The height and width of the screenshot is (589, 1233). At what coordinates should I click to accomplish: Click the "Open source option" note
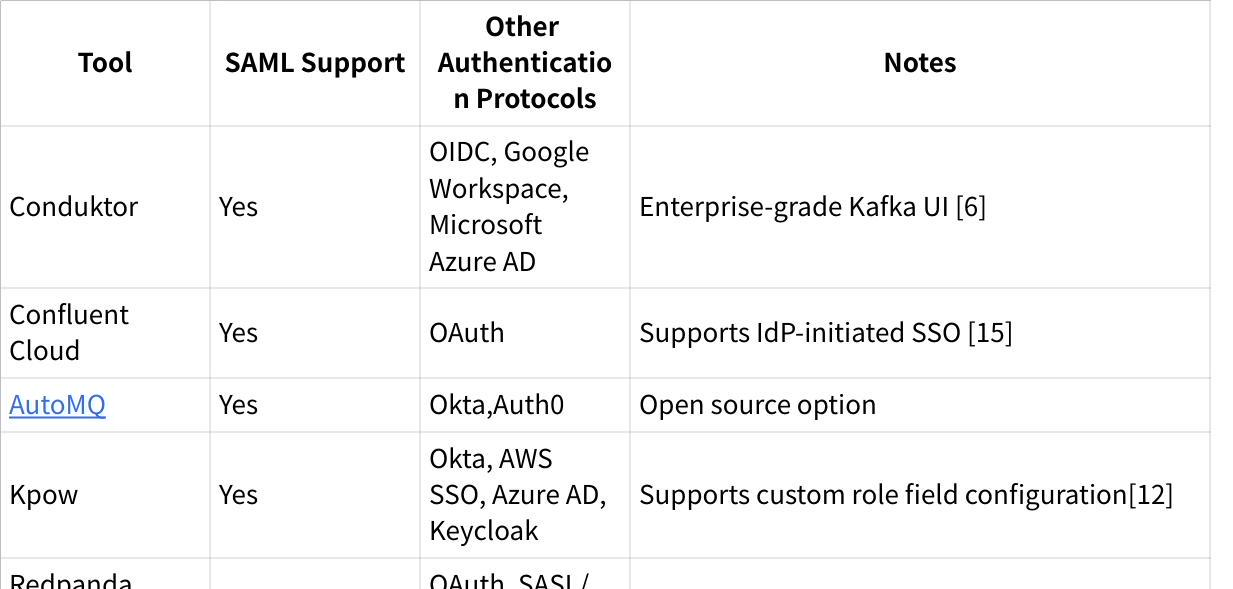tap(757, 405)
